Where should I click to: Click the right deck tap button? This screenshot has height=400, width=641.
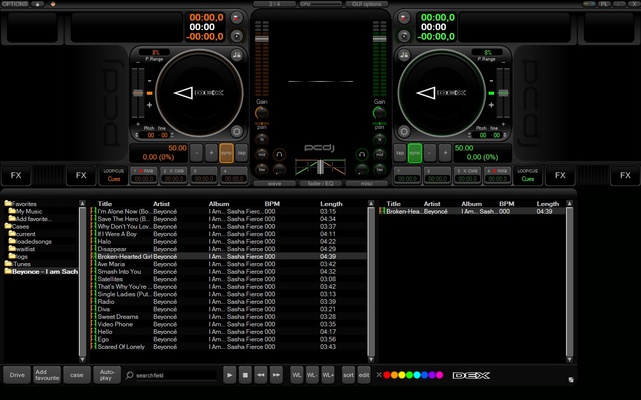(x=400, y=153)
